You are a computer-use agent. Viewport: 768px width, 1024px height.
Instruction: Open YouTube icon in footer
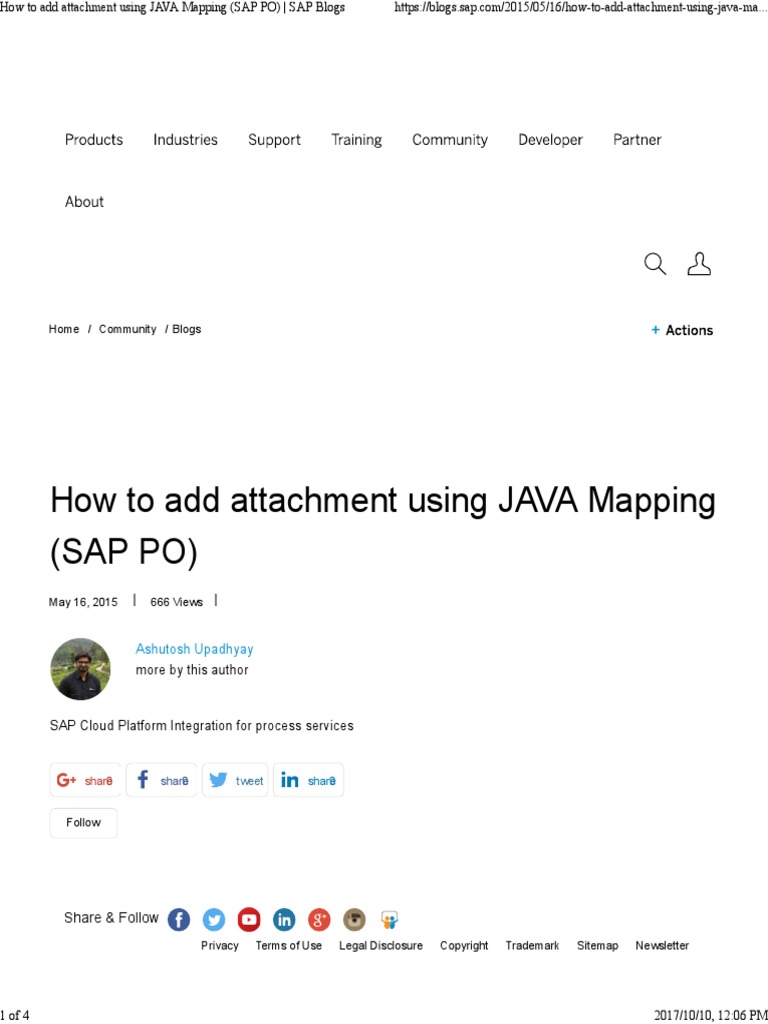click(249, 920)
